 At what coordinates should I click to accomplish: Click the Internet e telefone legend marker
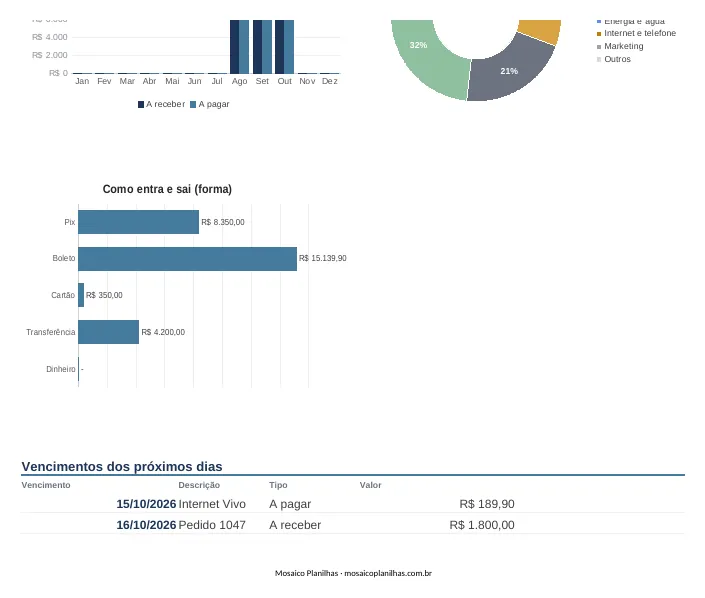click(x=599, y=34)
